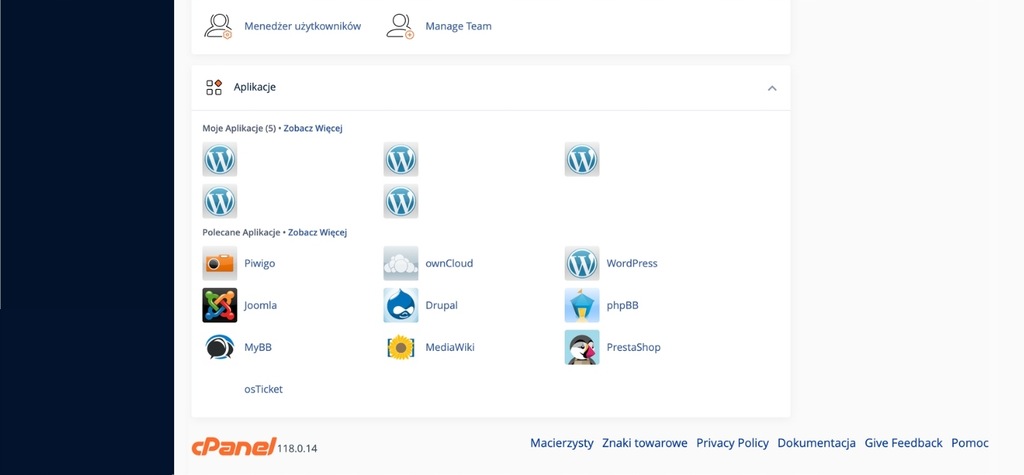Click the phpBB text link

pos(622,305)
